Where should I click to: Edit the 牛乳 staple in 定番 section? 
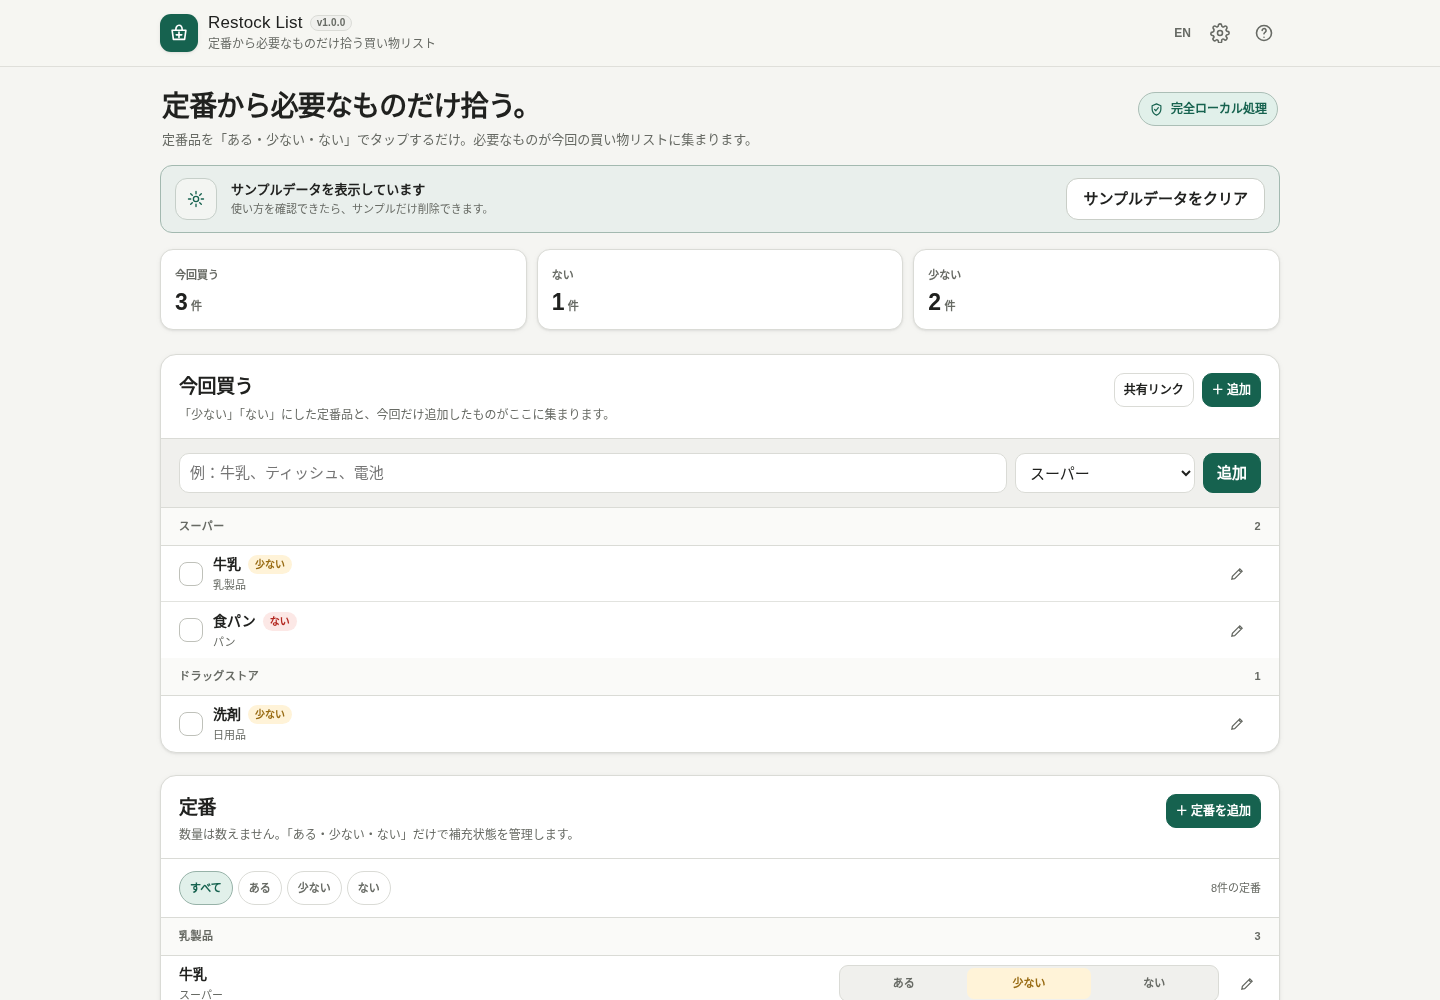click(x=1247, y=984)
